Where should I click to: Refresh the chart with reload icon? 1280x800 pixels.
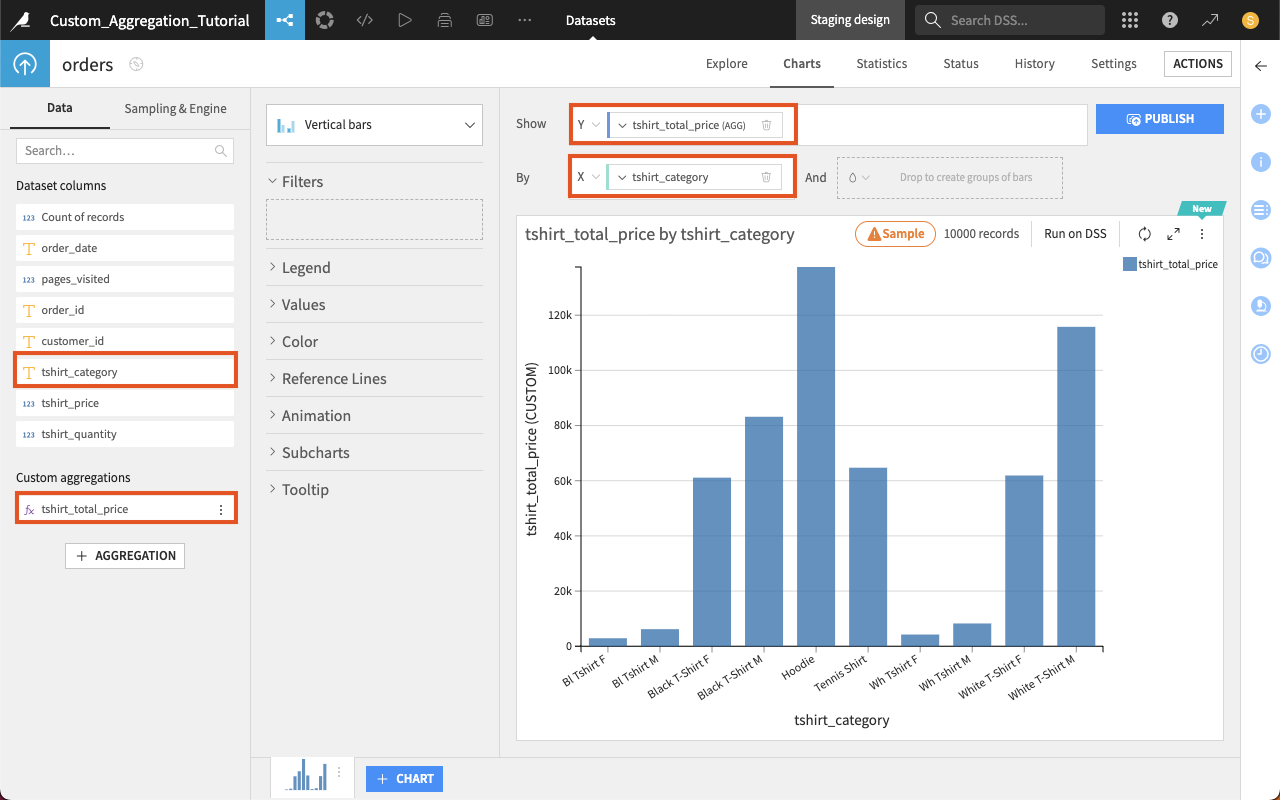[x=1145, y=234]
